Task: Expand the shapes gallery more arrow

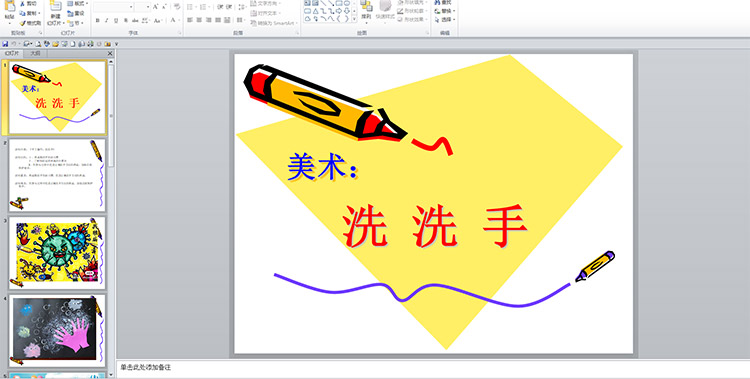Action: [x=354, y=19]
